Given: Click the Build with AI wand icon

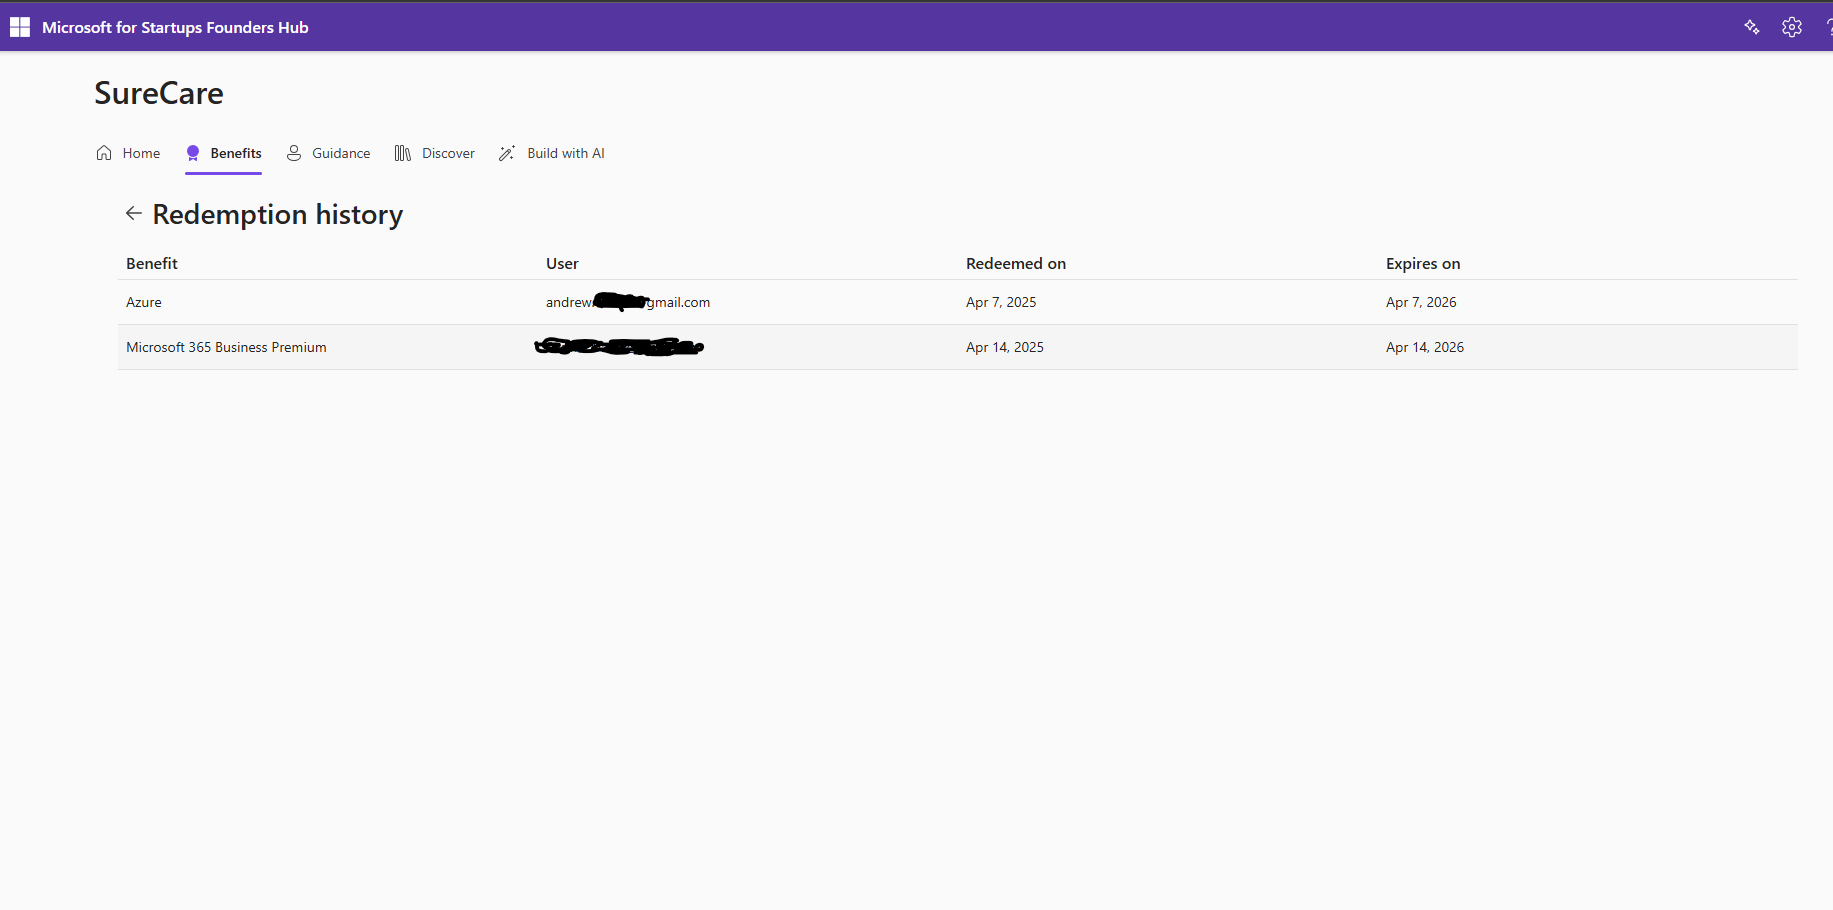Looking at the screenshot, I should point(507,153).
